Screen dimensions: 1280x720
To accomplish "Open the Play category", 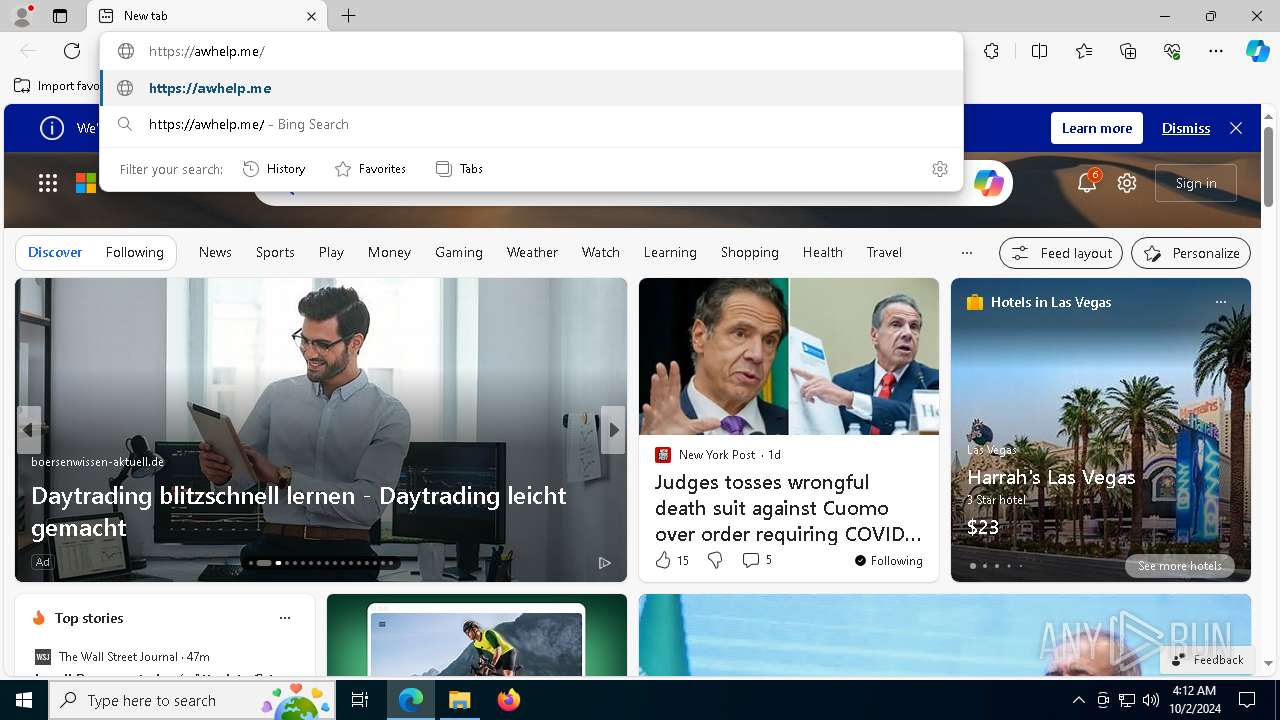I will click(331, 252).
